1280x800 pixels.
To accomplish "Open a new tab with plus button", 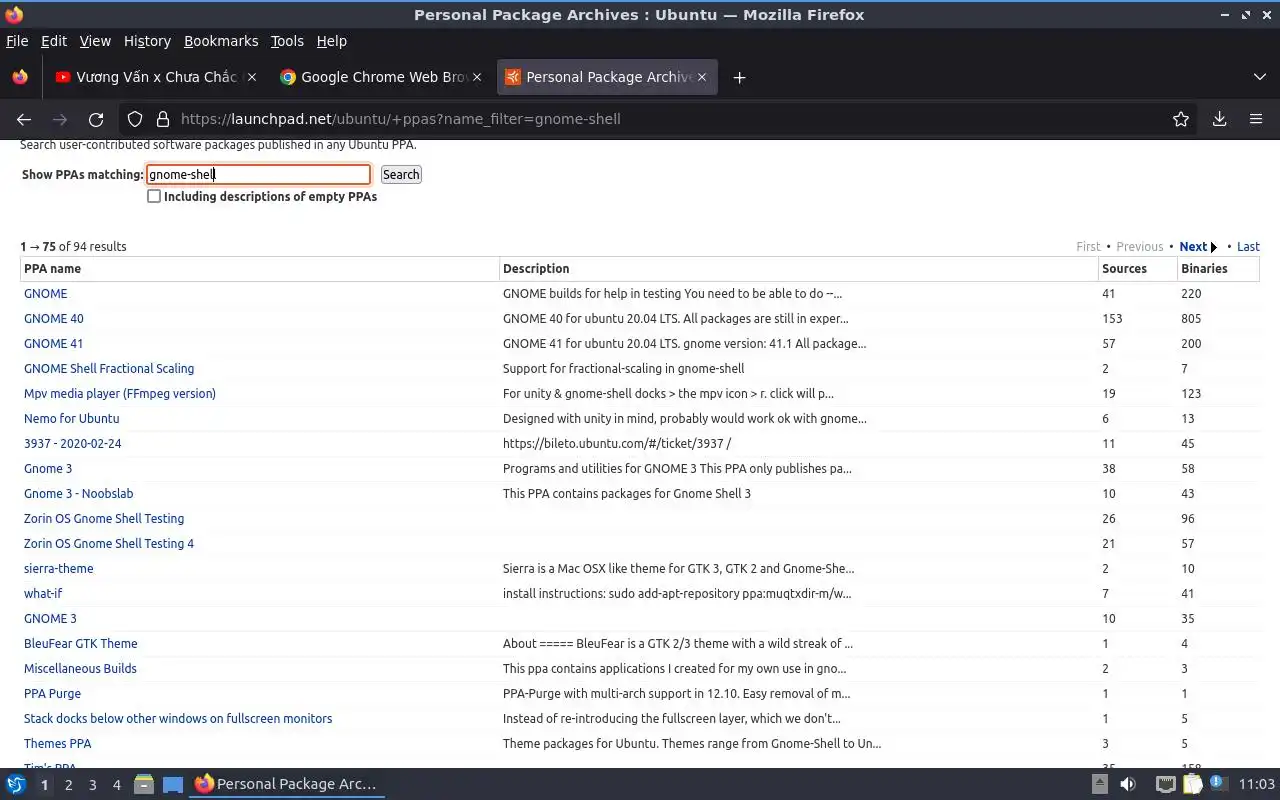I will tap(739, 77).
